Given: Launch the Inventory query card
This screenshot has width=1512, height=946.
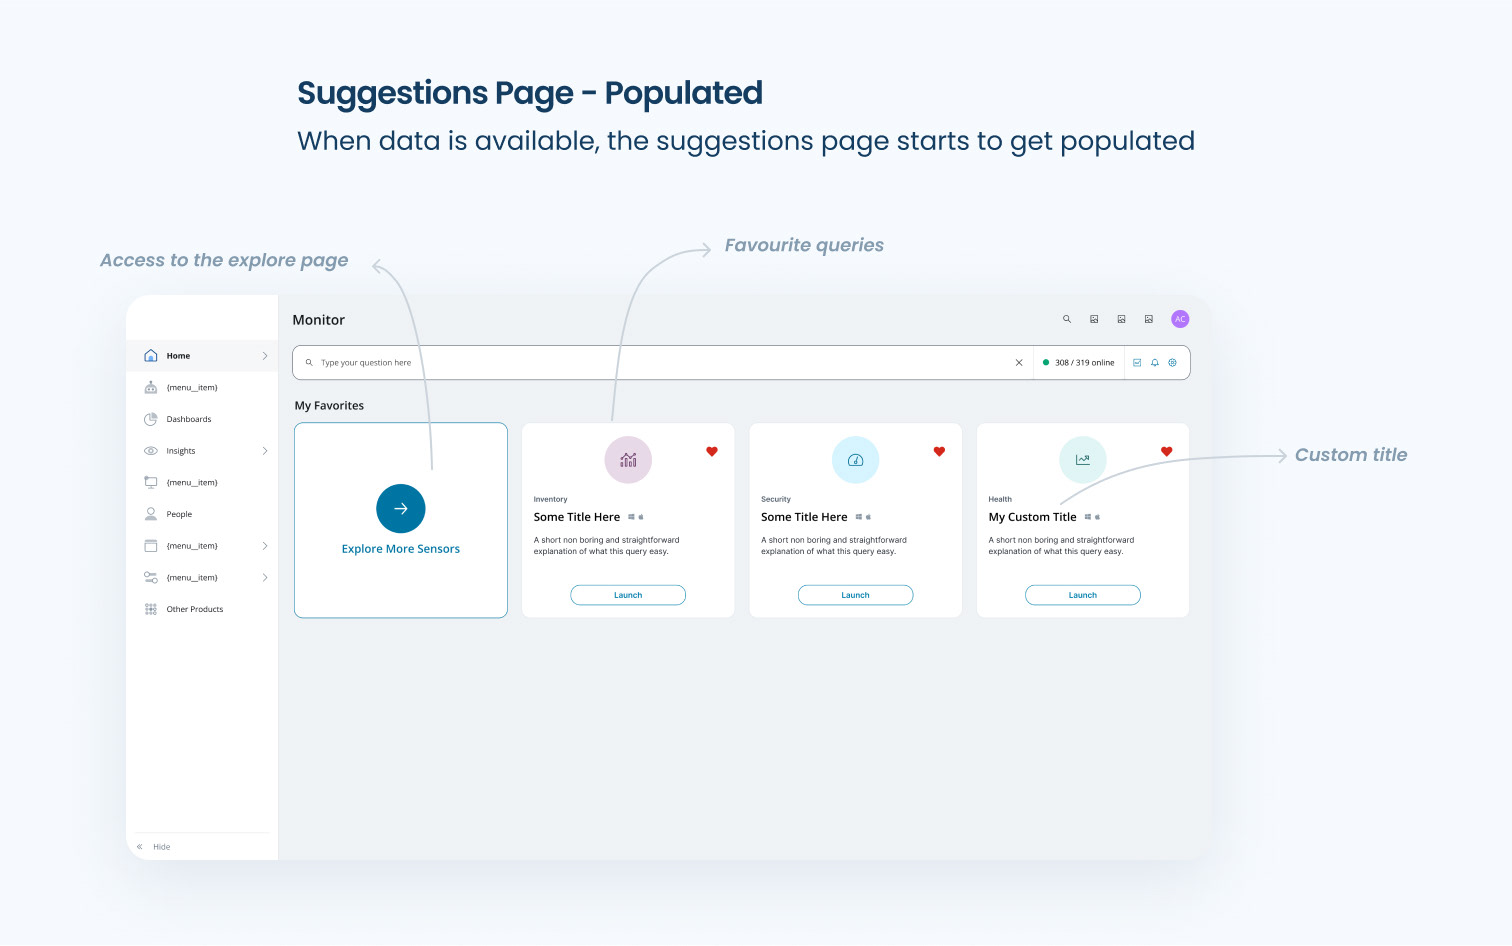Looking at the screenshot, I should (628, 595).
